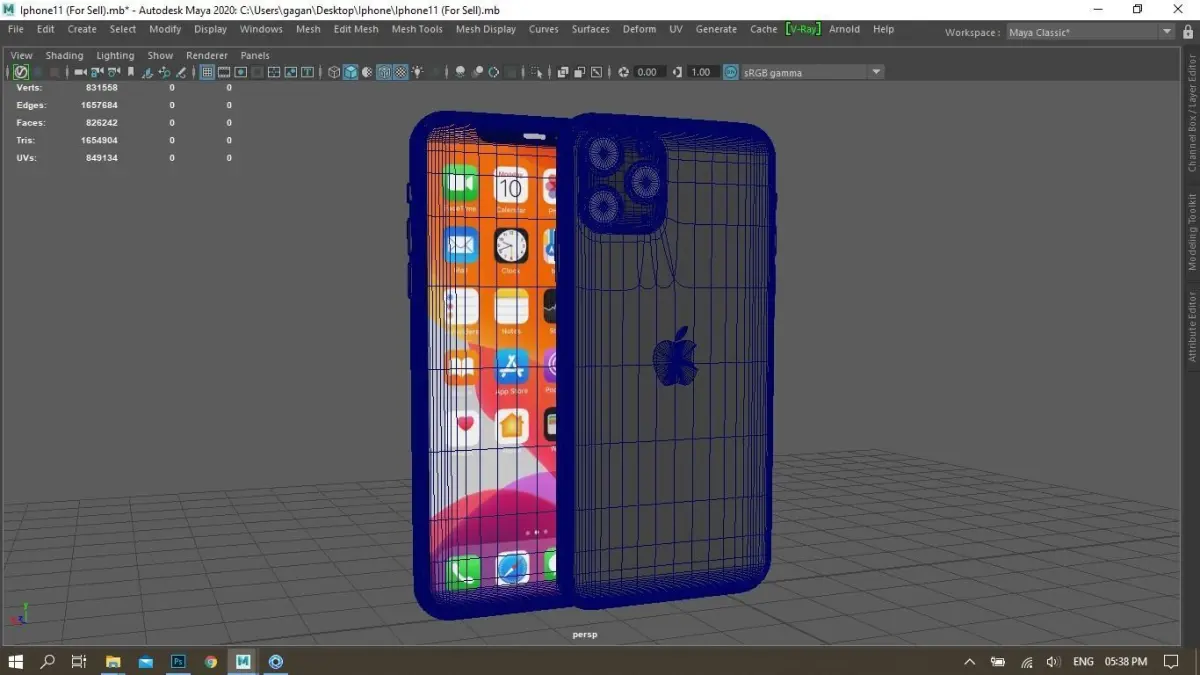Open the Lighting panel menu
The image size is (1200, 675).
click(x=115, y=56)
